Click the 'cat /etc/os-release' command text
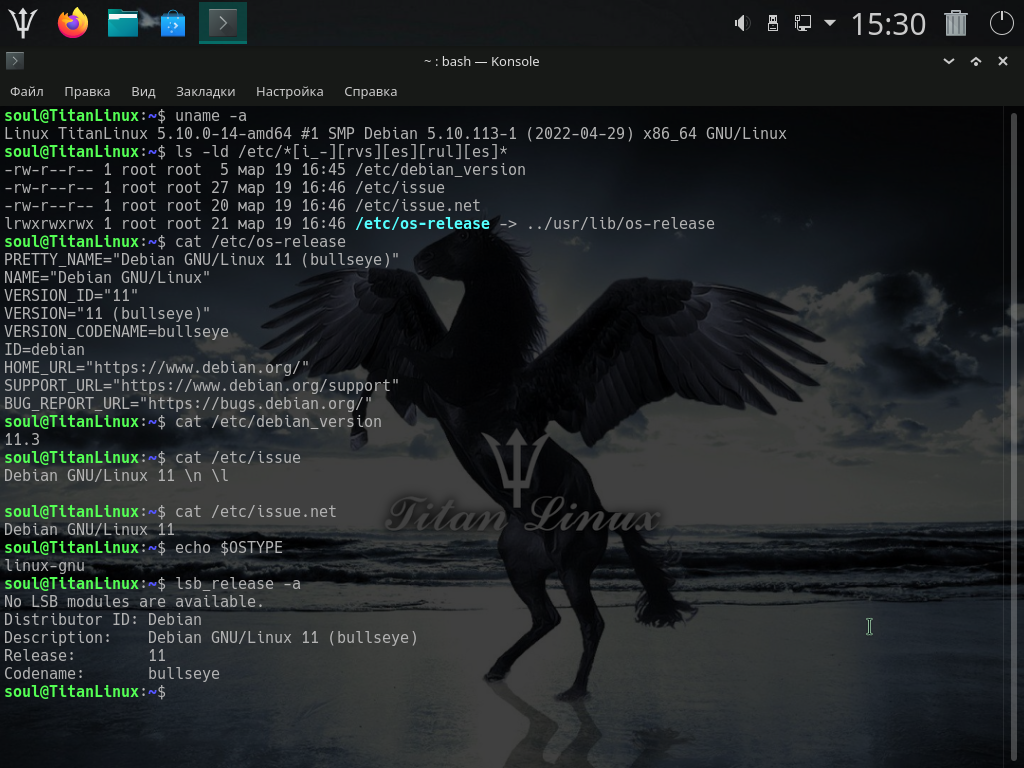Screen dimensions: 1024x768 click(x=260, y=242)
